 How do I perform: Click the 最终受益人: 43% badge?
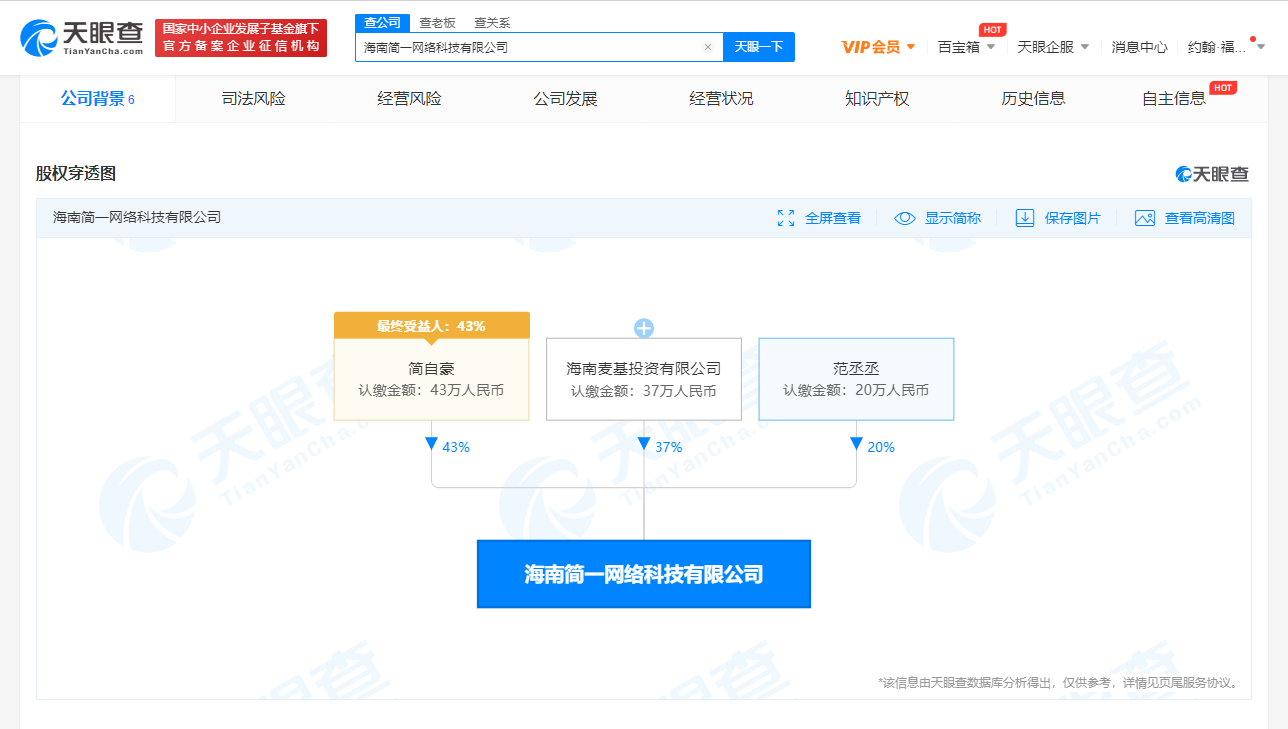coord(432,325)
